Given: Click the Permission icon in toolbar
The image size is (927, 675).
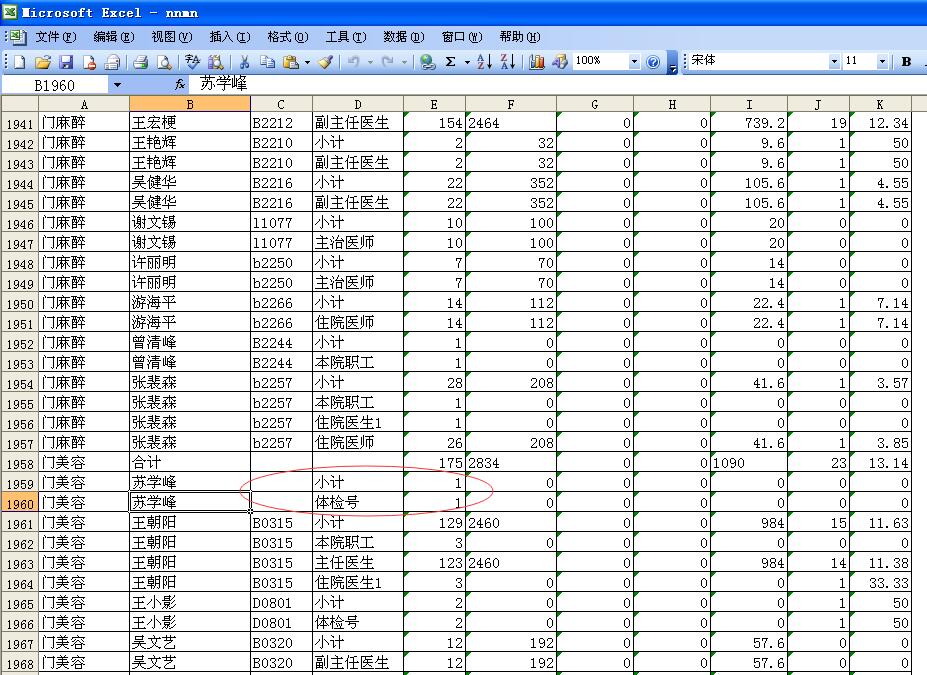Looking at the screenshot, I should coord(89,61).
